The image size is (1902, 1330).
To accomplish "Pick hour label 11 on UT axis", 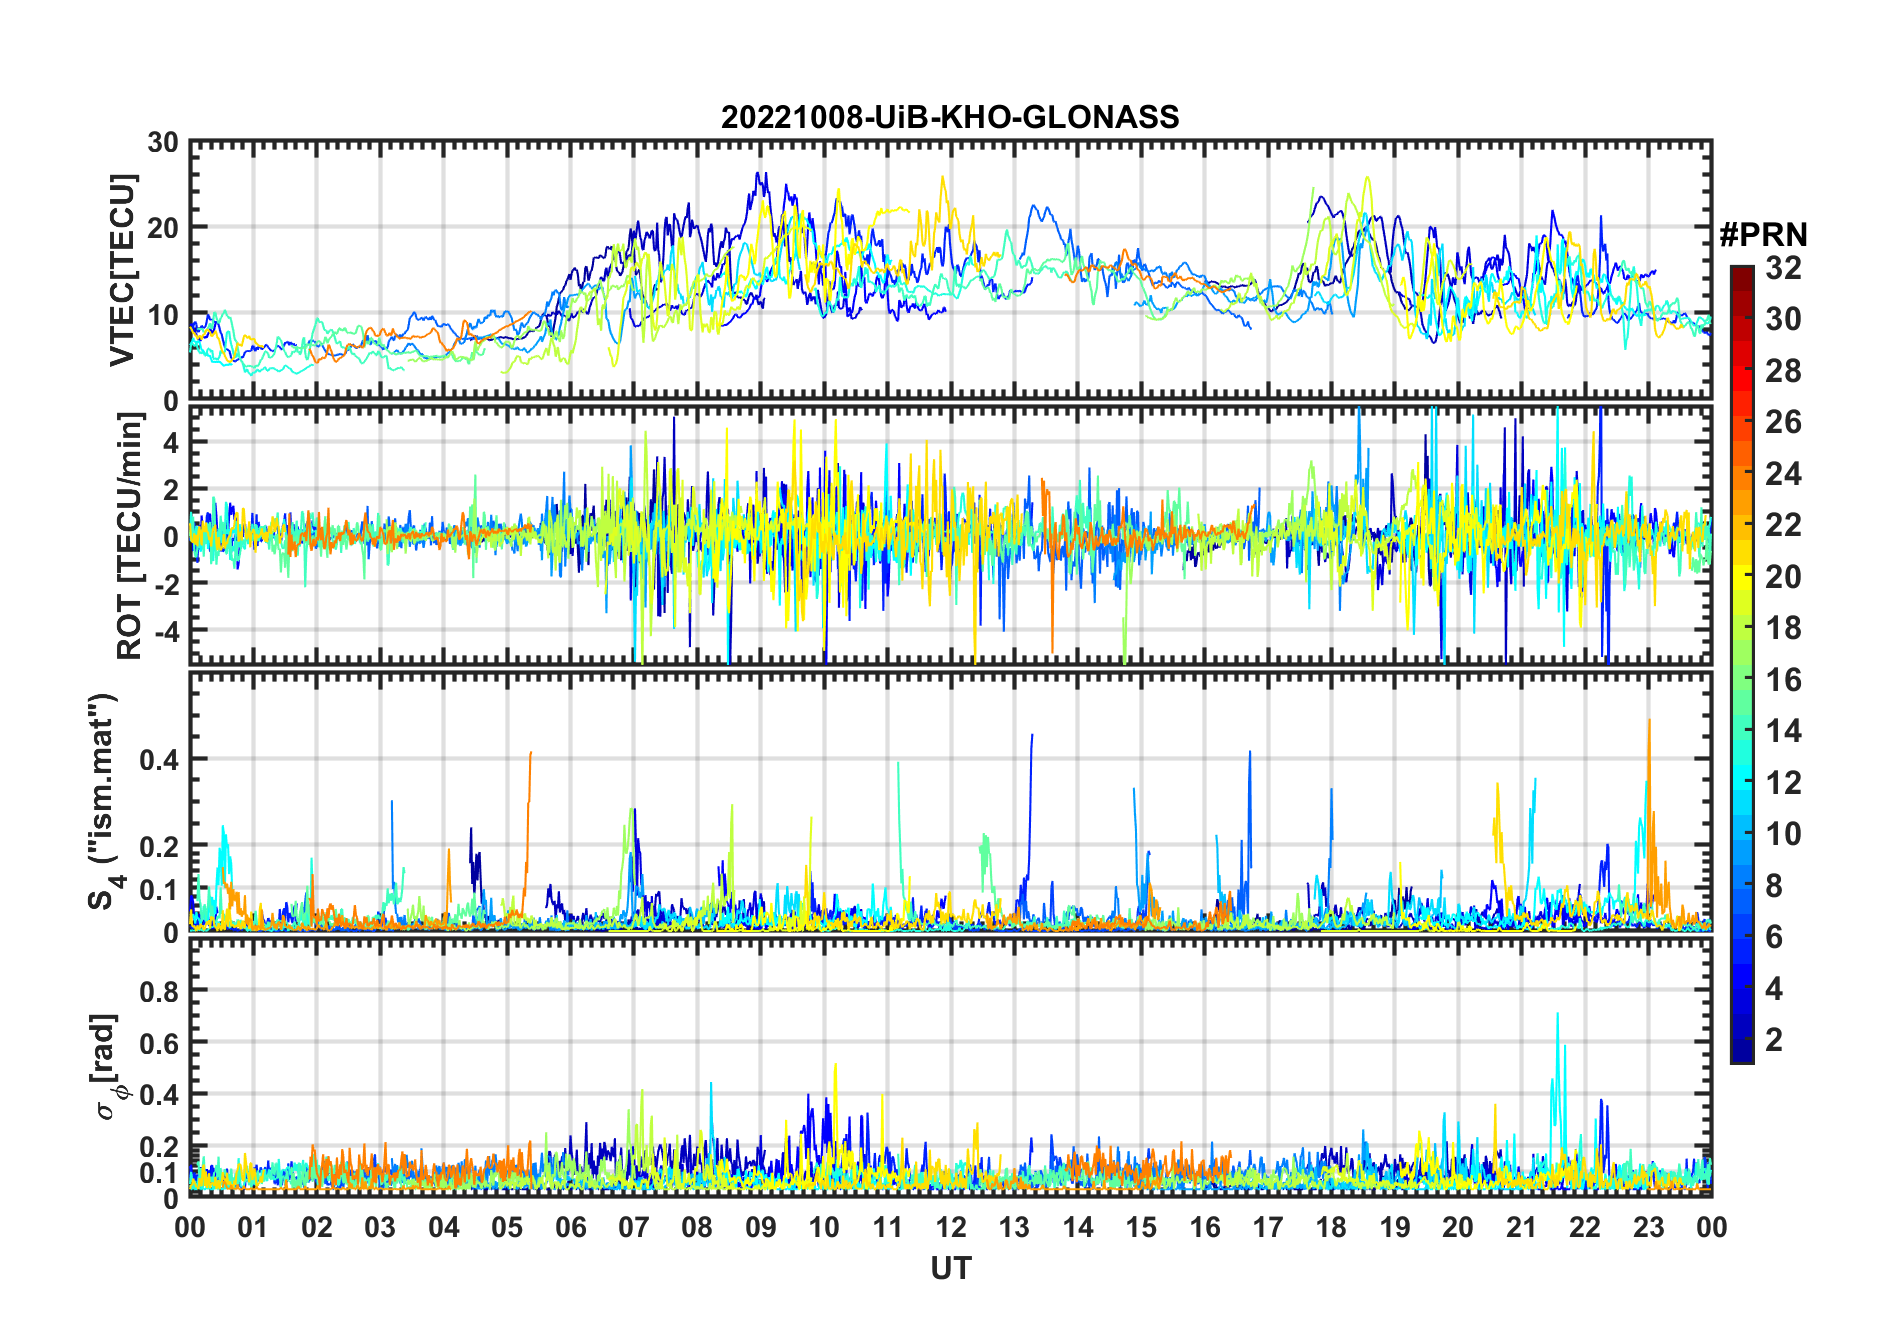I will click(888, 1228).
